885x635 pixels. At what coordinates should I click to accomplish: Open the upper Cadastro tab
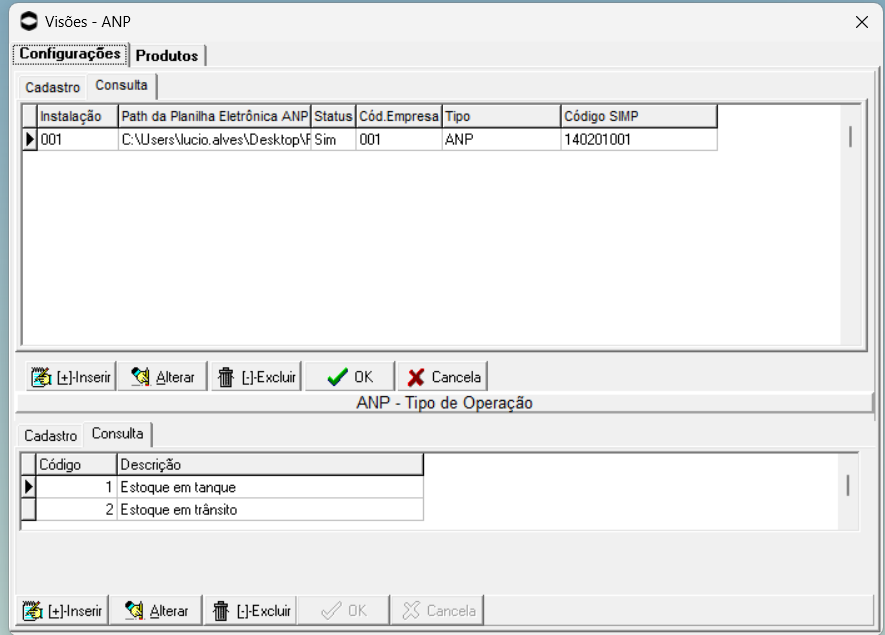(52, 87)
